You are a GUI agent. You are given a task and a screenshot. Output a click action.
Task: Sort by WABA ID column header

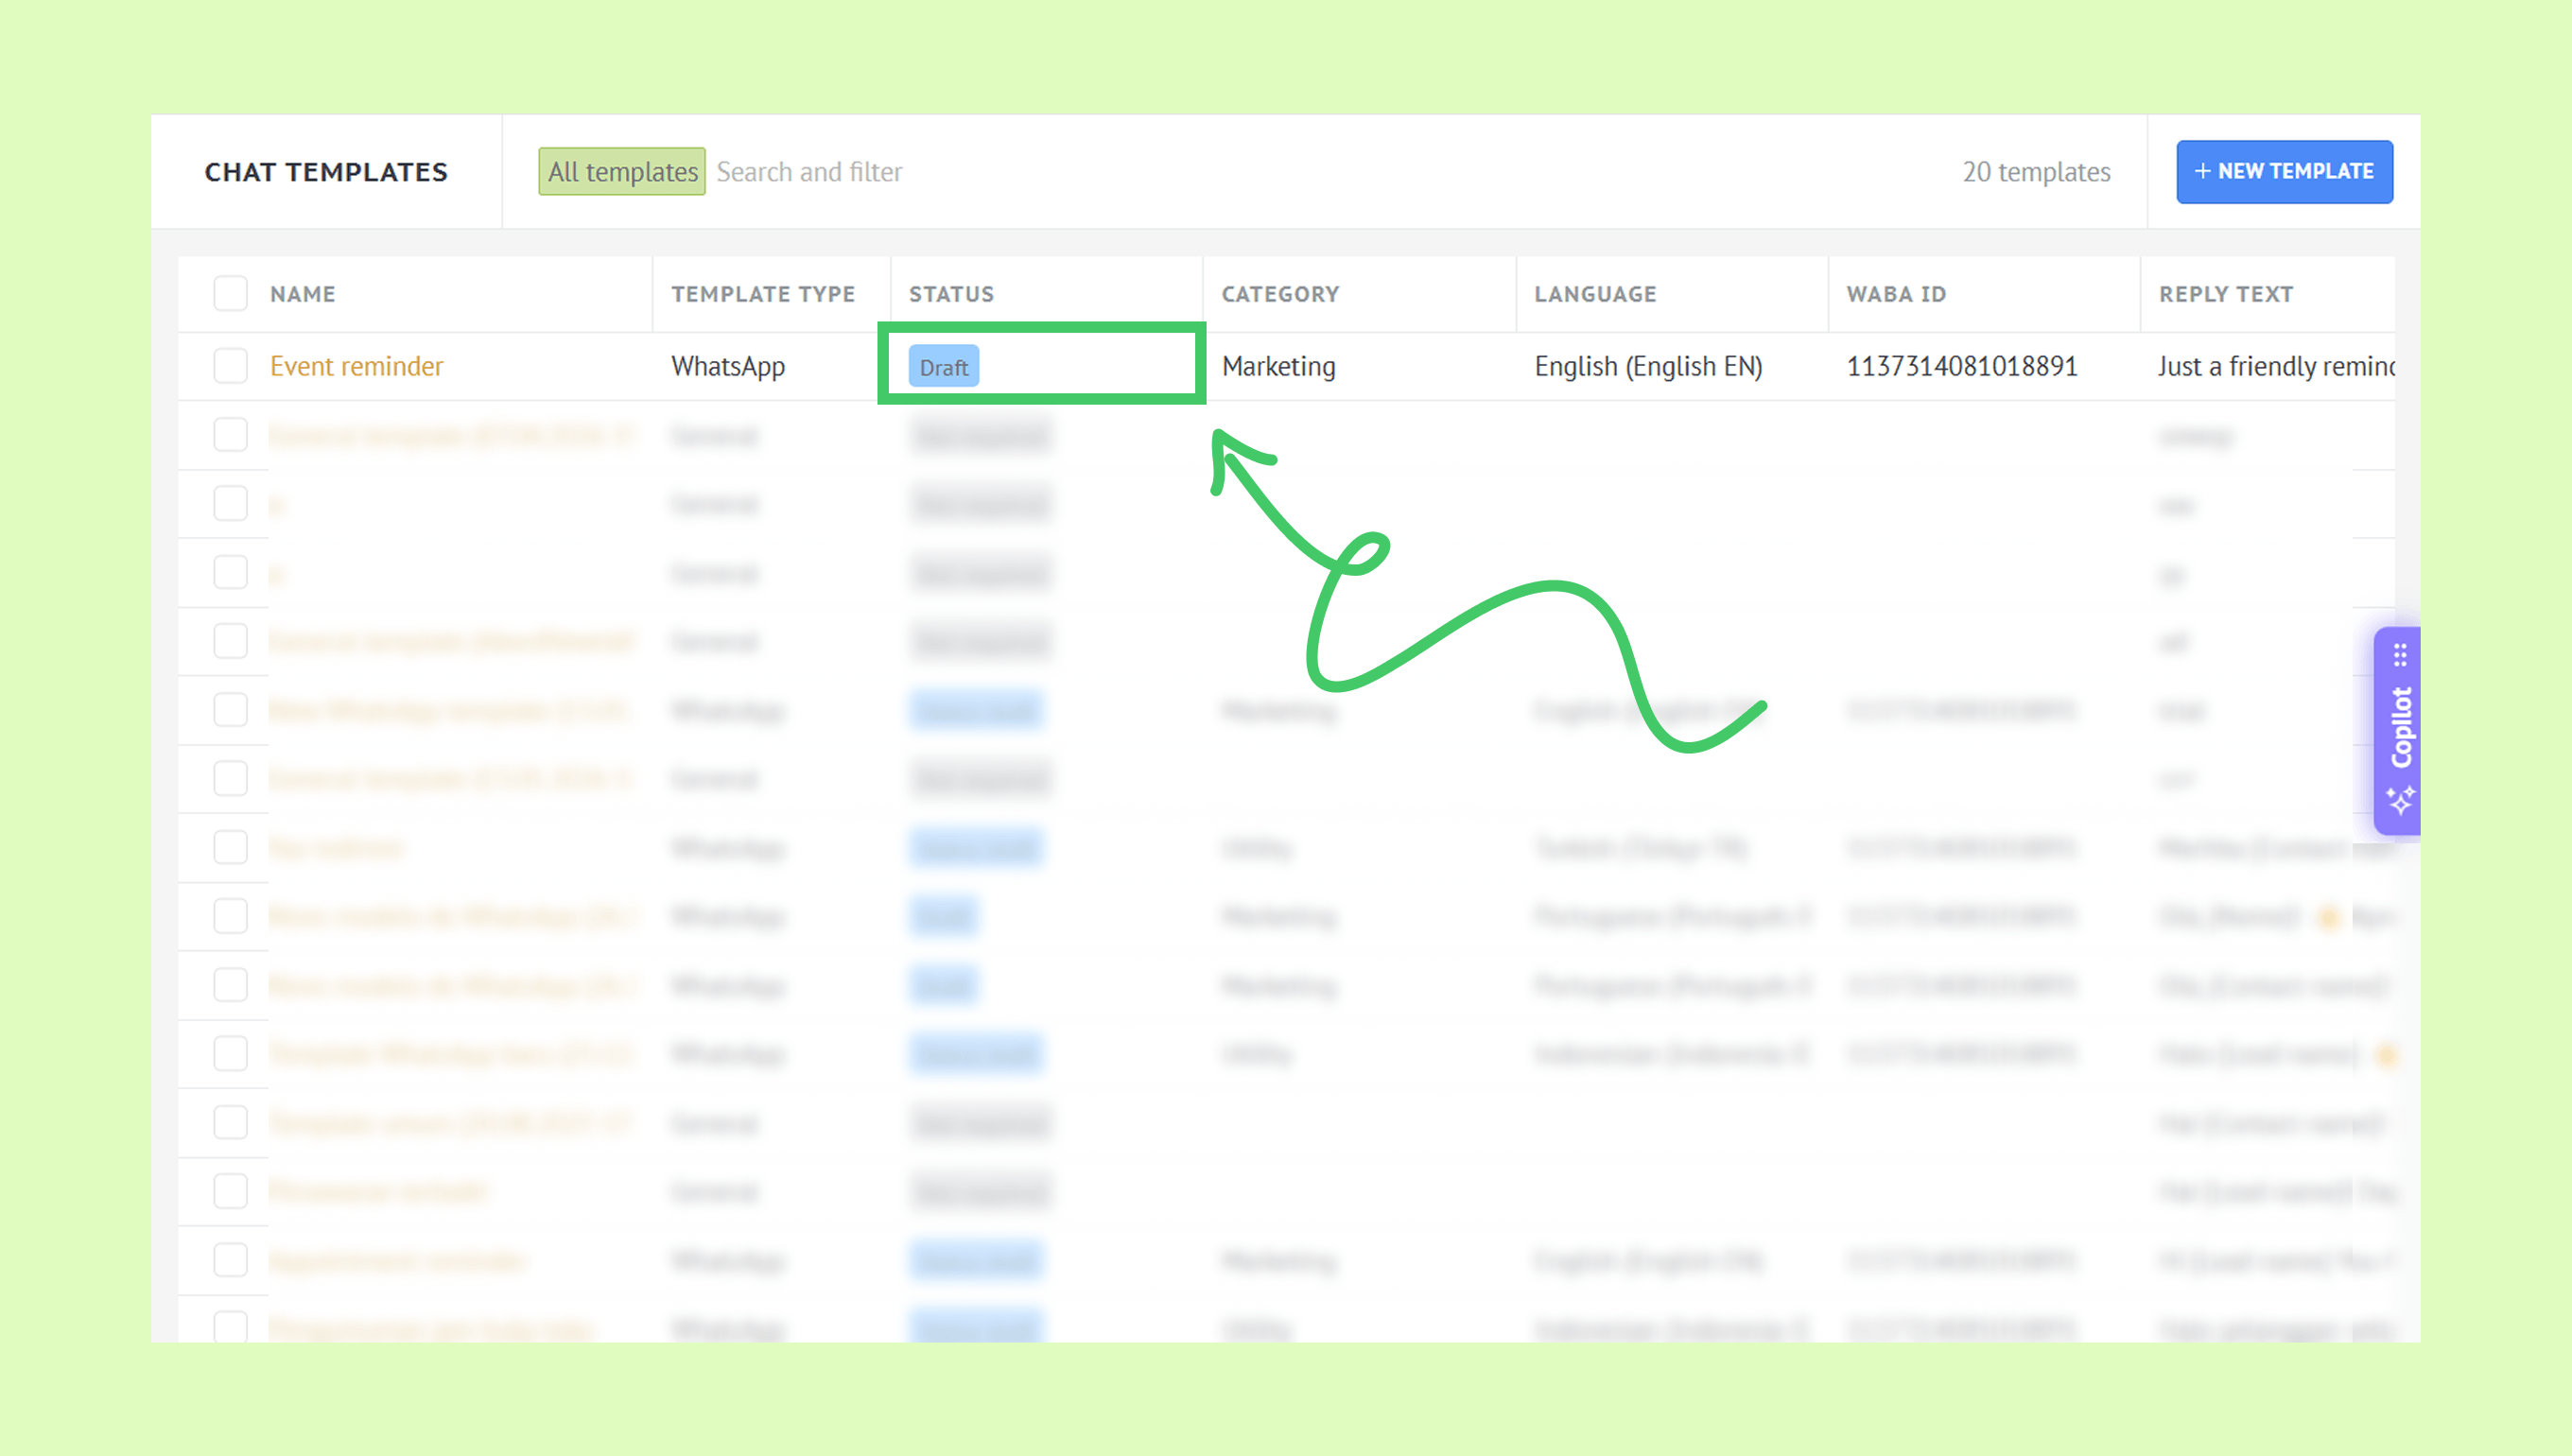tap(1896, 294)
